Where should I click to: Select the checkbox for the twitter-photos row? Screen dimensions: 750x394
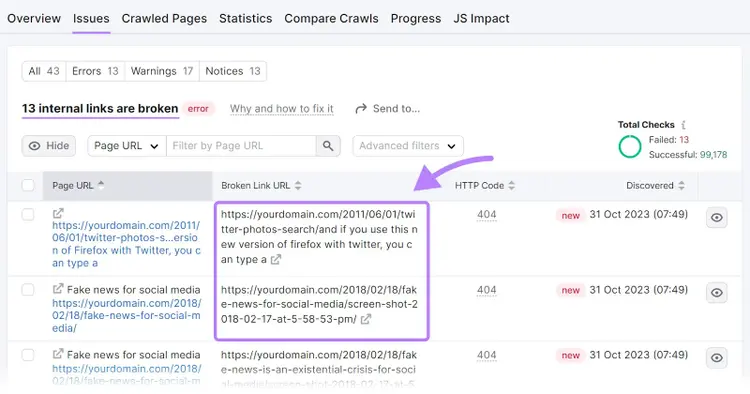click(28, 214)
